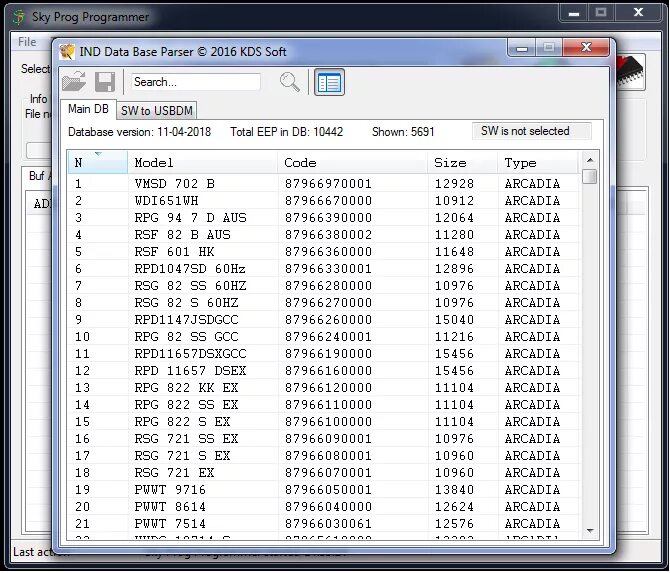Close the IND Data Base Parser window

pyautogui.click(x=586, y=47)
